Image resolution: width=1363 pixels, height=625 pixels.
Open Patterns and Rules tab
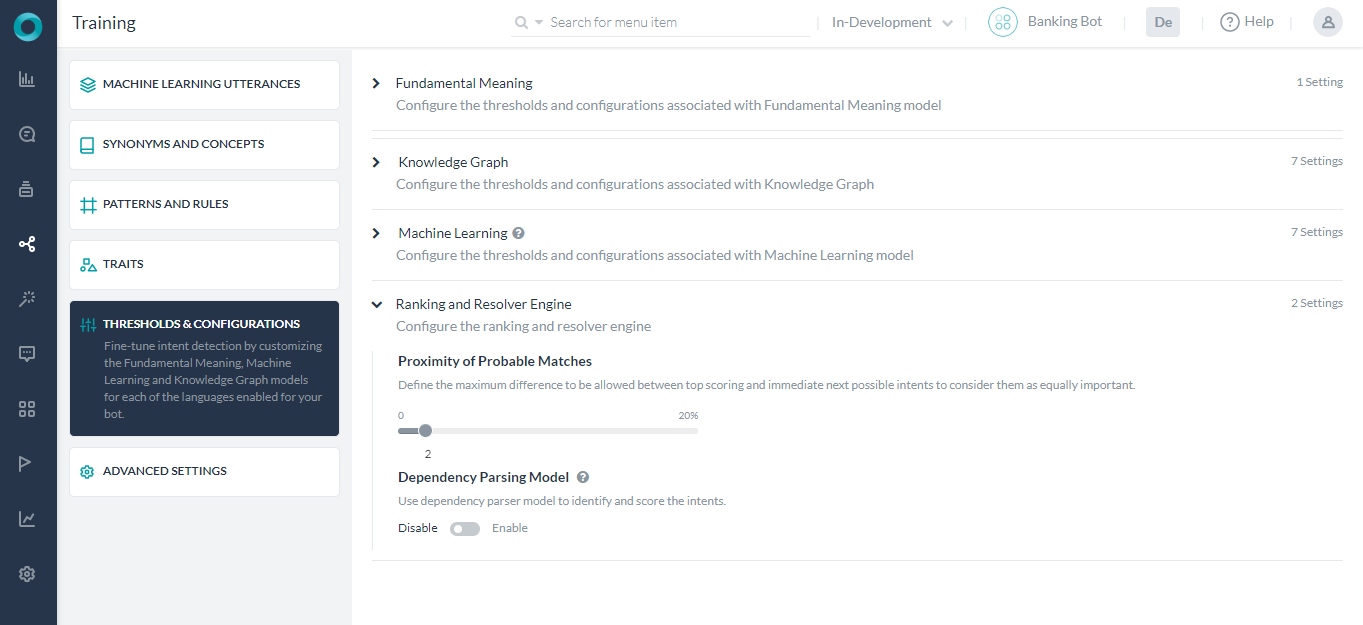pos(205,205)
